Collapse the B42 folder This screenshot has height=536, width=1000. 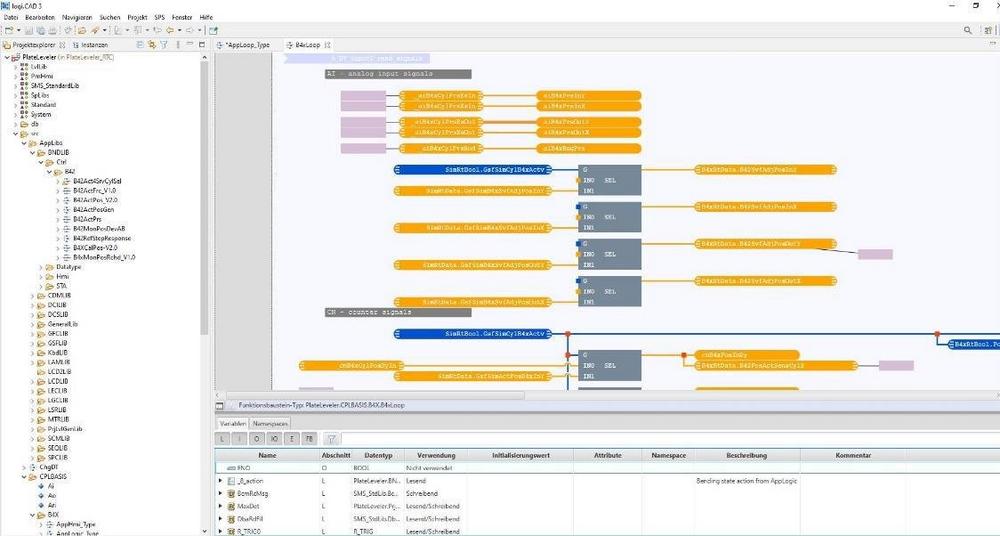pos(49,172)
